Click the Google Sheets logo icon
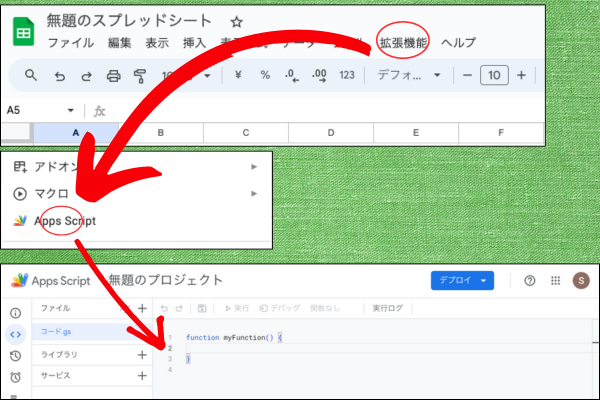 click(x=23, y=31)
